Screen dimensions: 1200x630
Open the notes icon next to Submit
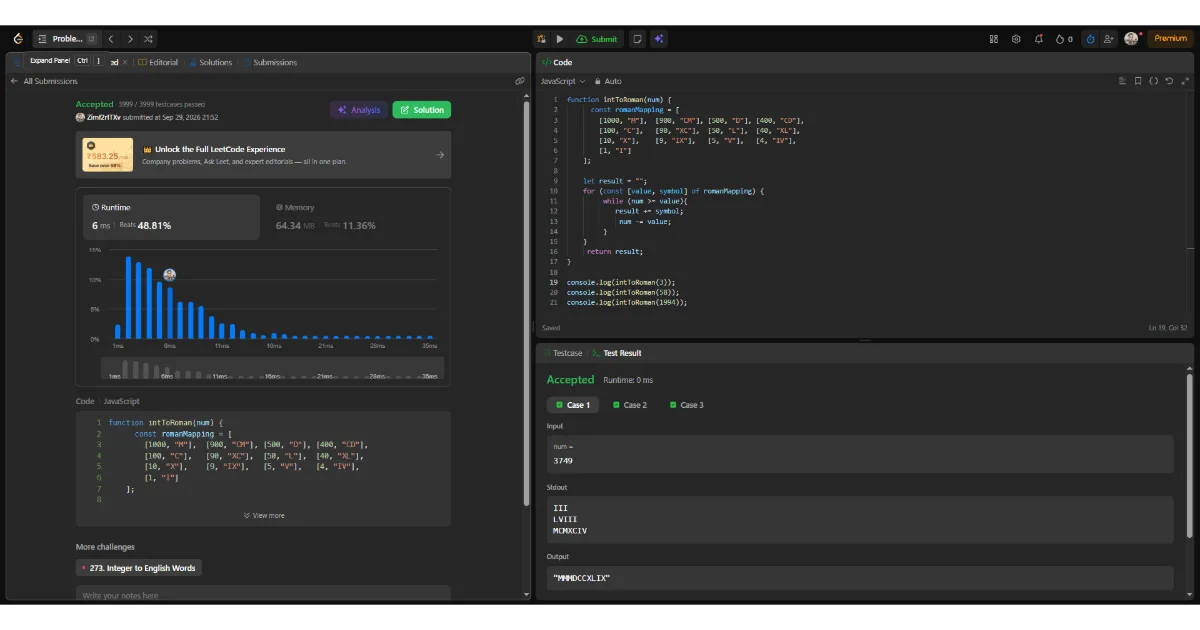(x=637, y=39)
